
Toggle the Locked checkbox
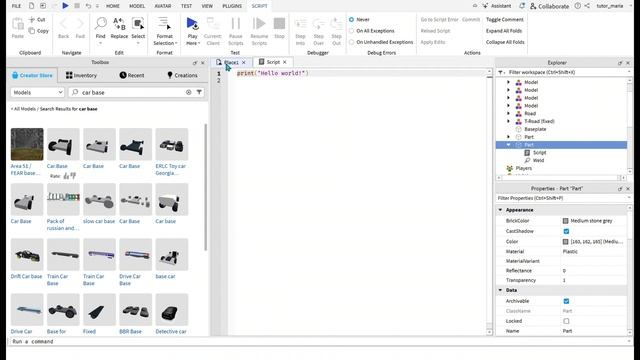566,321
